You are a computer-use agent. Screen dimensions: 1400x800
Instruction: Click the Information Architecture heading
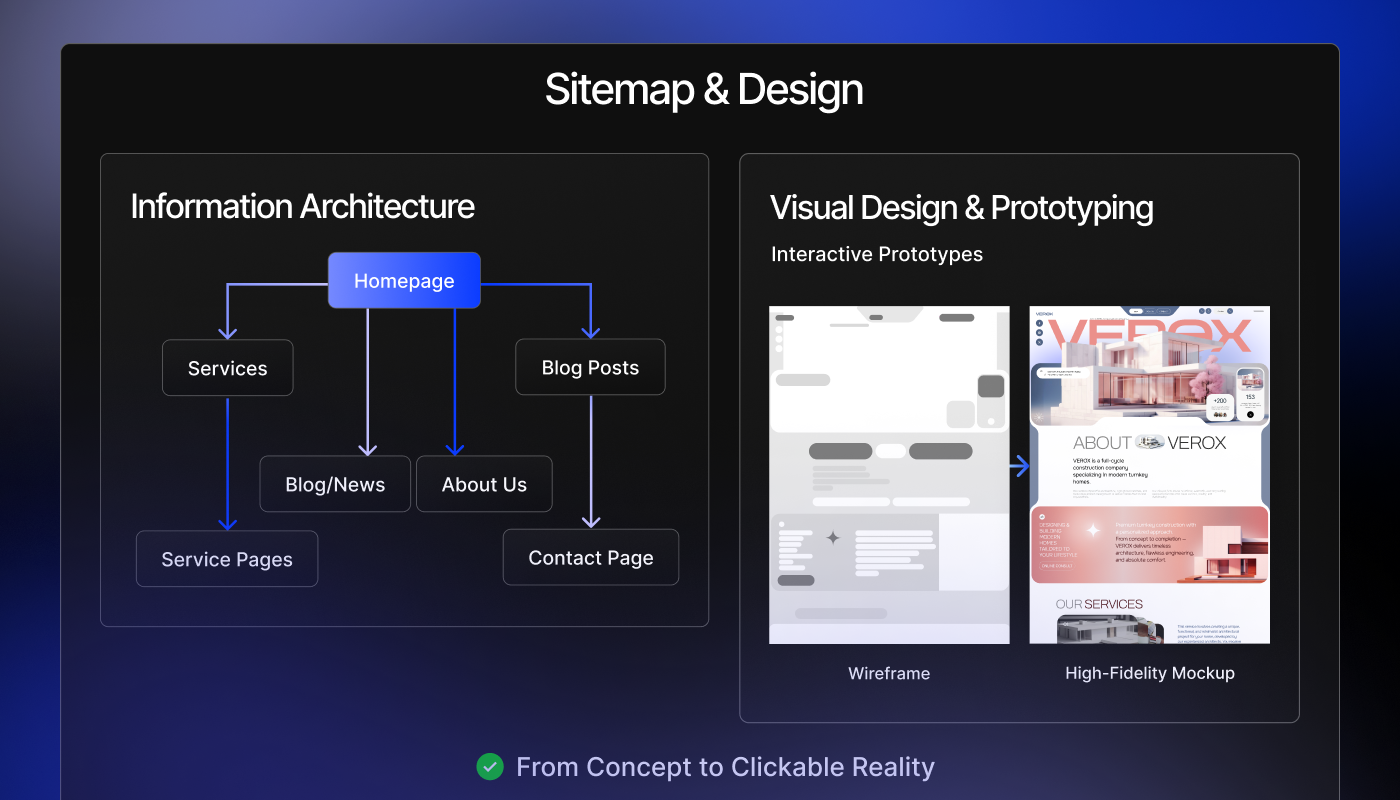pyautogui.click(x=302, y=207)
